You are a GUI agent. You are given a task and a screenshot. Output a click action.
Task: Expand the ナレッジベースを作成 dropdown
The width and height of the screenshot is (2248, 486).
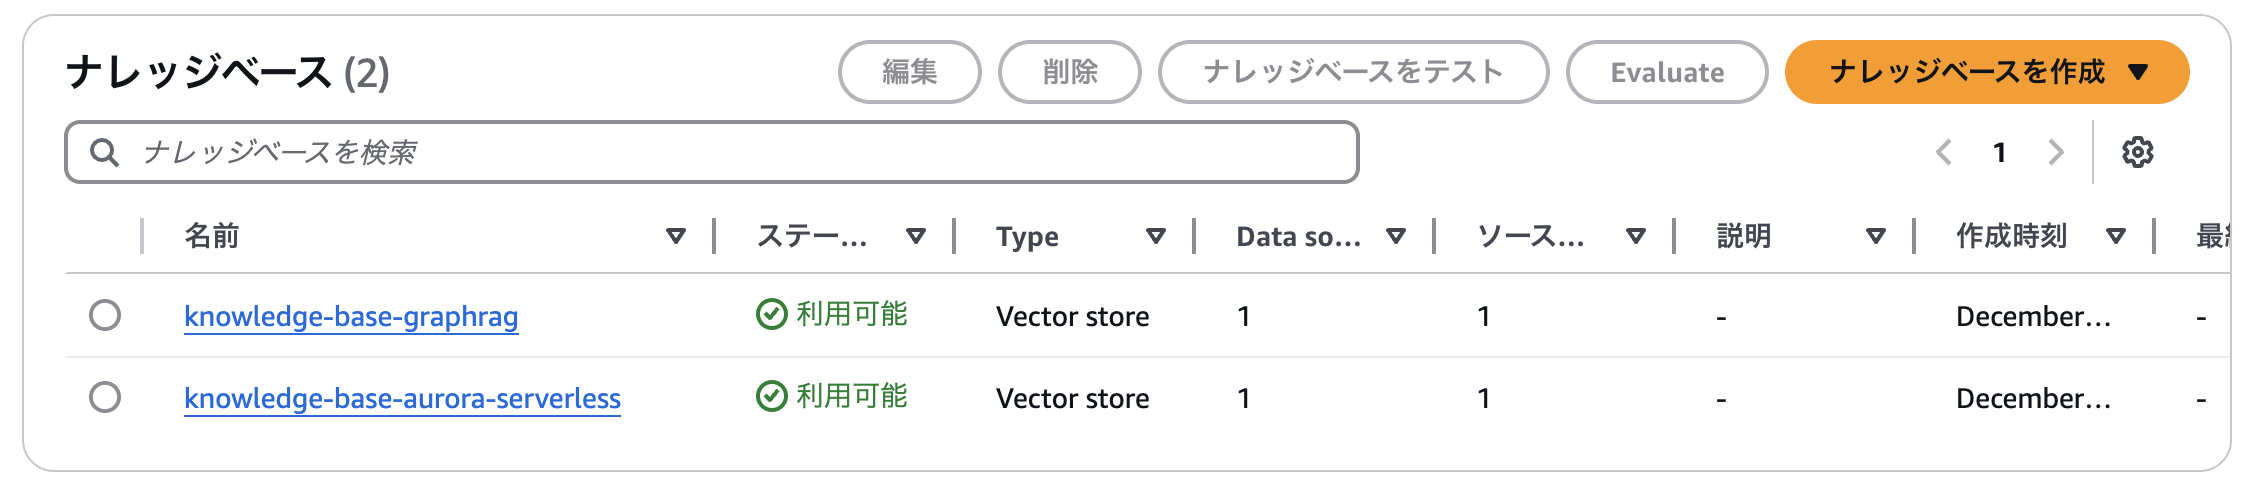coord(2139,72)
